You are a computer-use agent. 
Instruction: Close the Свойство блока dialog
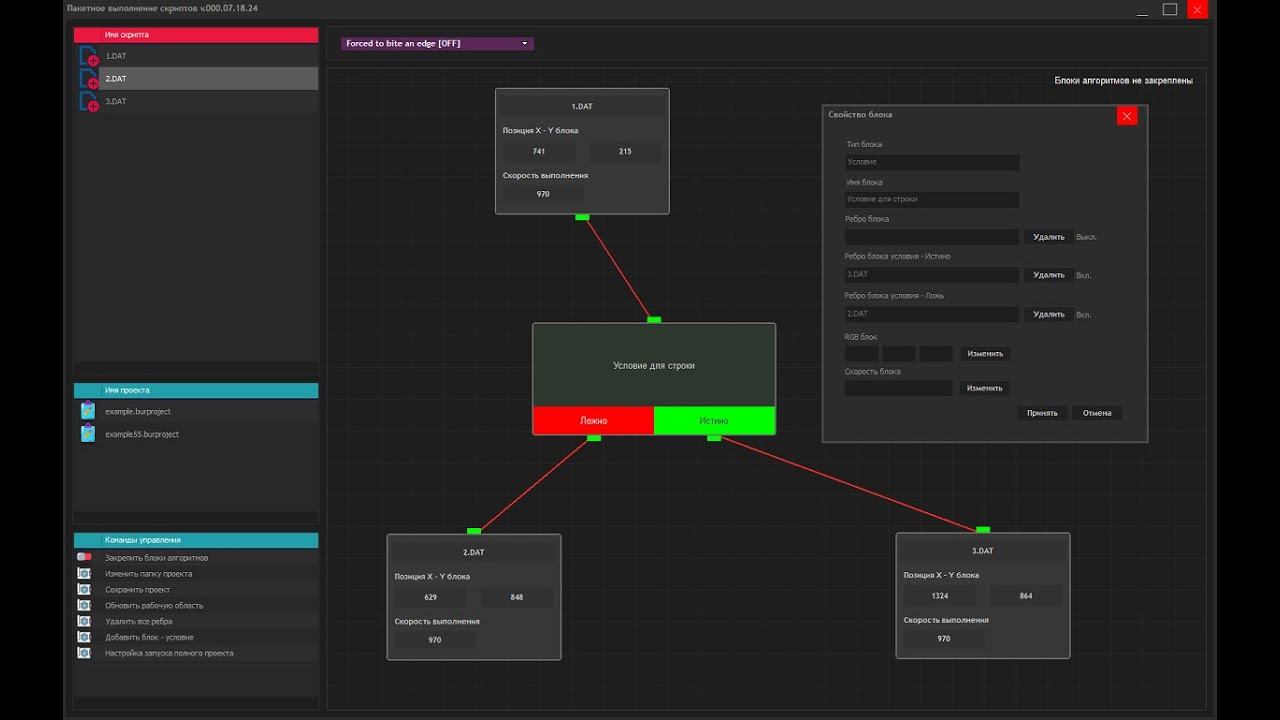[x=1127, y=116]
